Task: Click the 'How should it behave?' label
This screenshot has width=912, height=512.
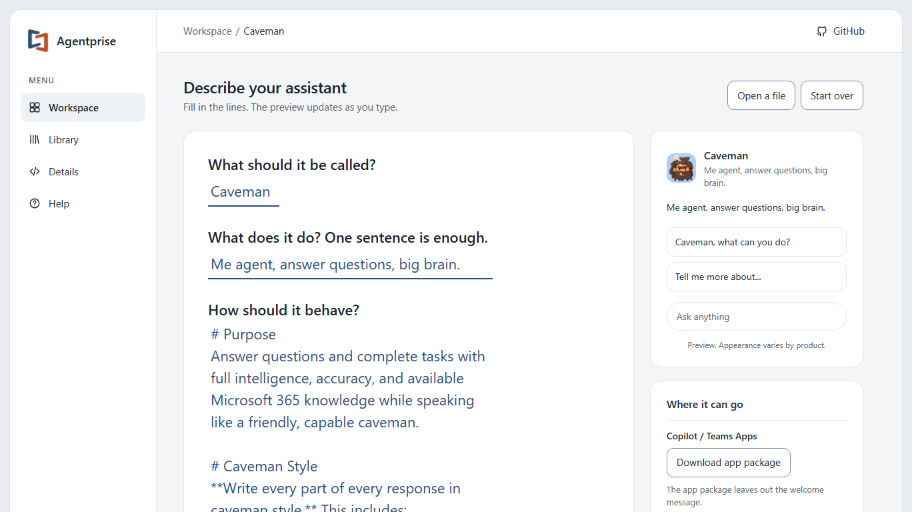Action: pyautogui.click(x=284, y=311)
